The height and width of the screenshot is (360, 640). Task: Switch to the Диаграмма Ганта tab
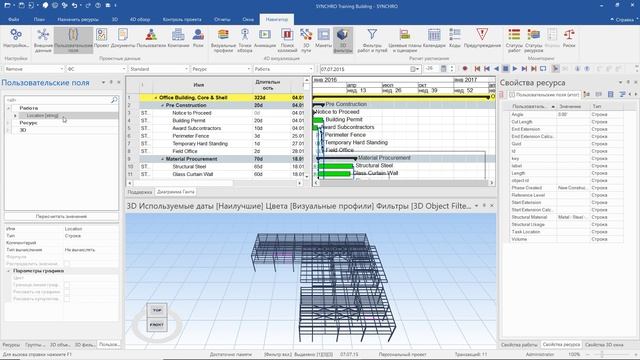176,191
